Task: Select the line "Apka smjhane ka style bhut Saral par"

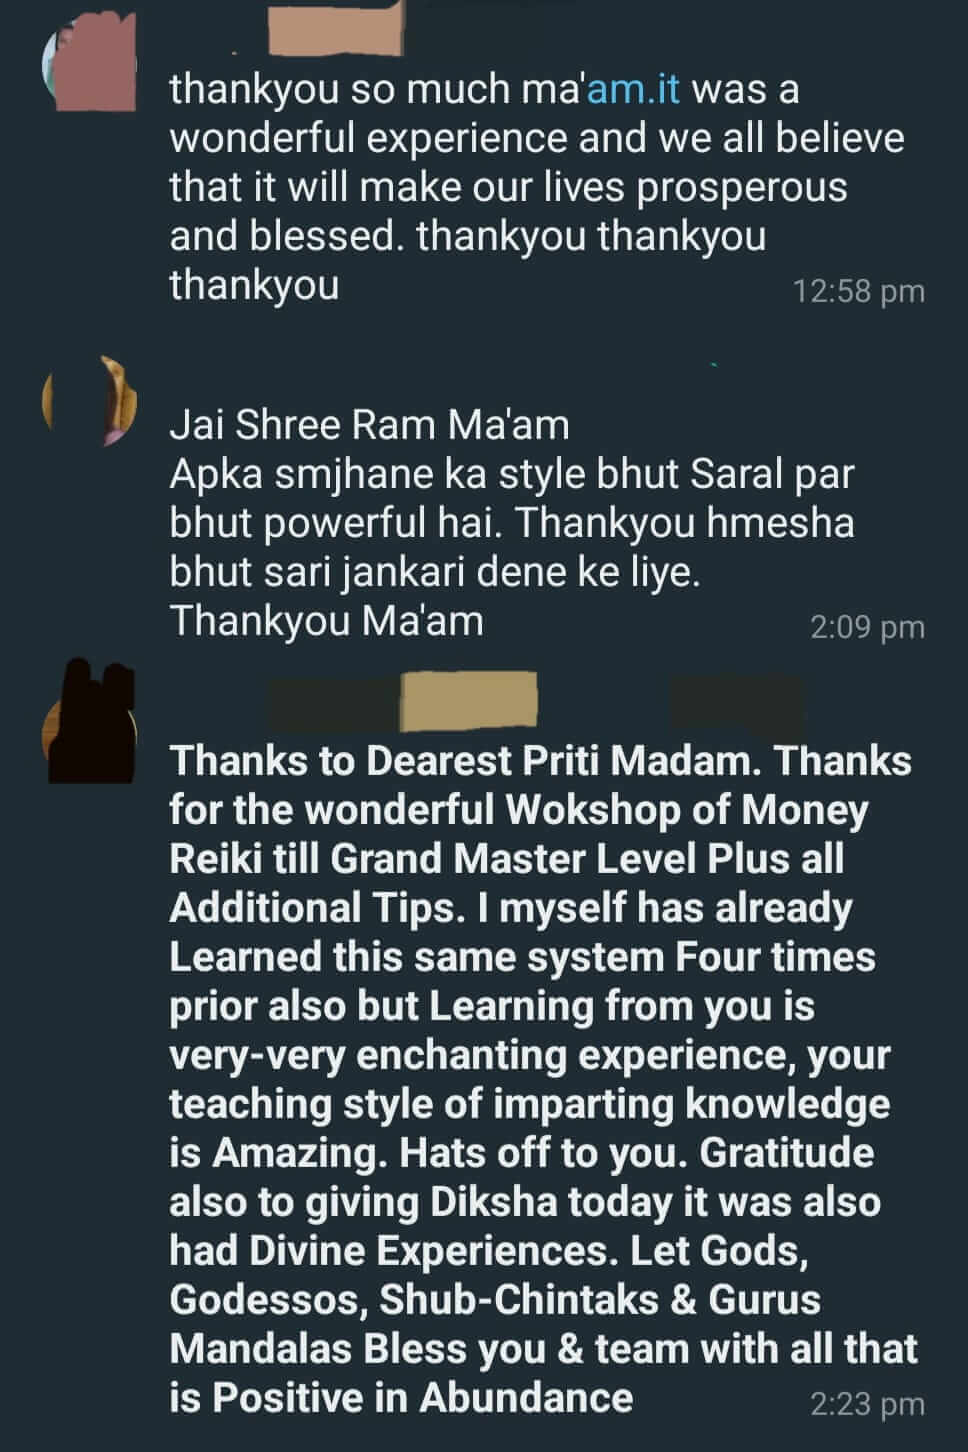Action: point(511,474)
